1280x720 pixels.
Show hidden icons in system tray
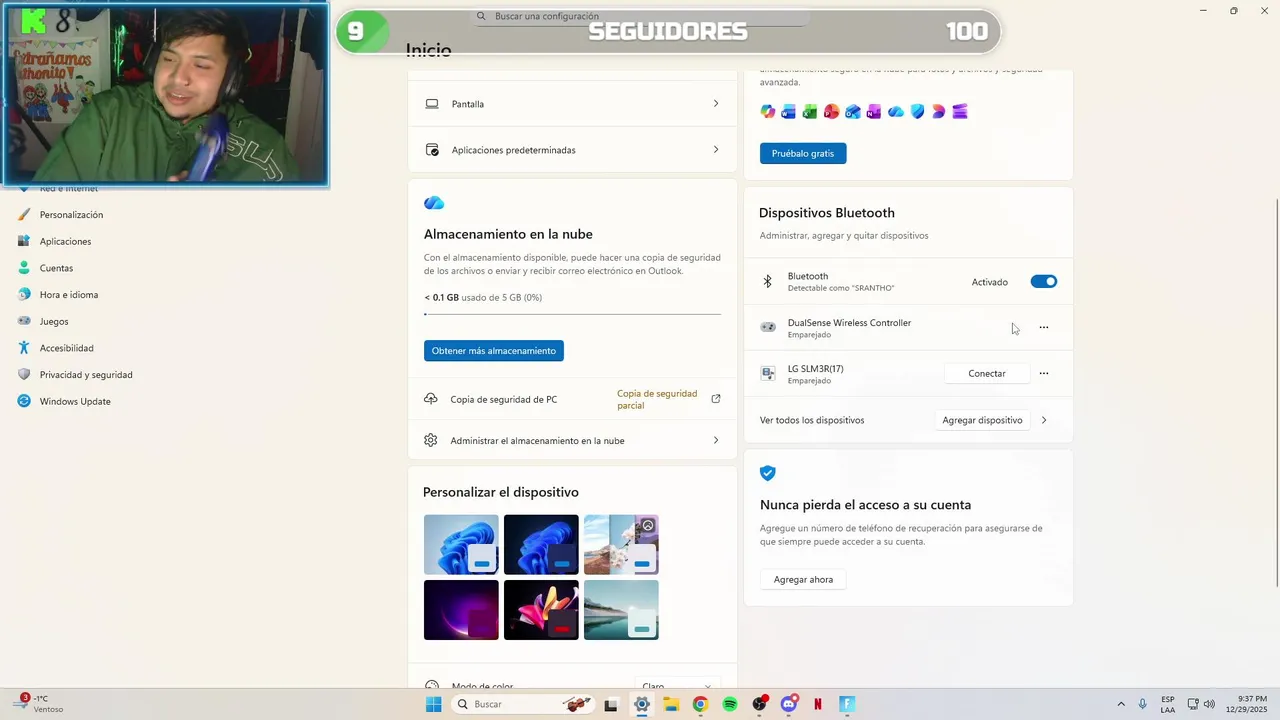pos(1121,704)
